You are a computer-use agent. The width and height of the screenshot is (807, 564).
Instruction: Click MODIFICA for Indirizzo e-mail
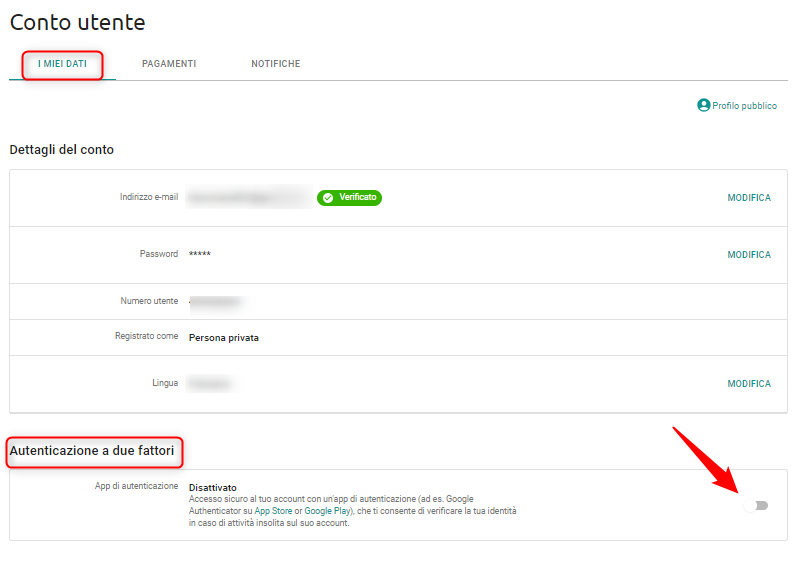749,198
